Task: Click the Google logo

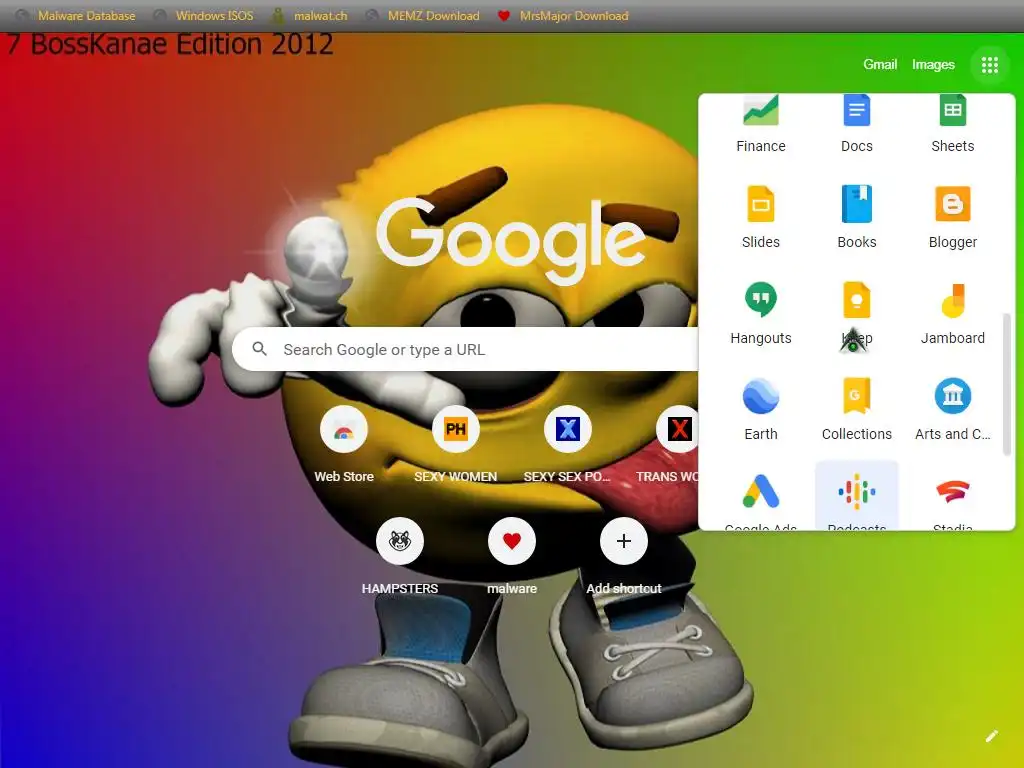Action: pyautogui.click(x=511, y=240)
